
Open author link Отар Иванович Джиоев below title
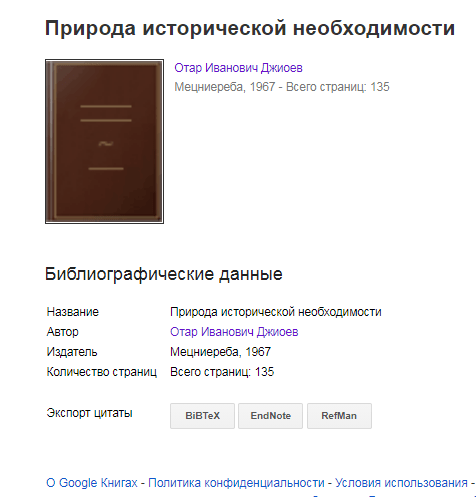click(x=238, y=68)
